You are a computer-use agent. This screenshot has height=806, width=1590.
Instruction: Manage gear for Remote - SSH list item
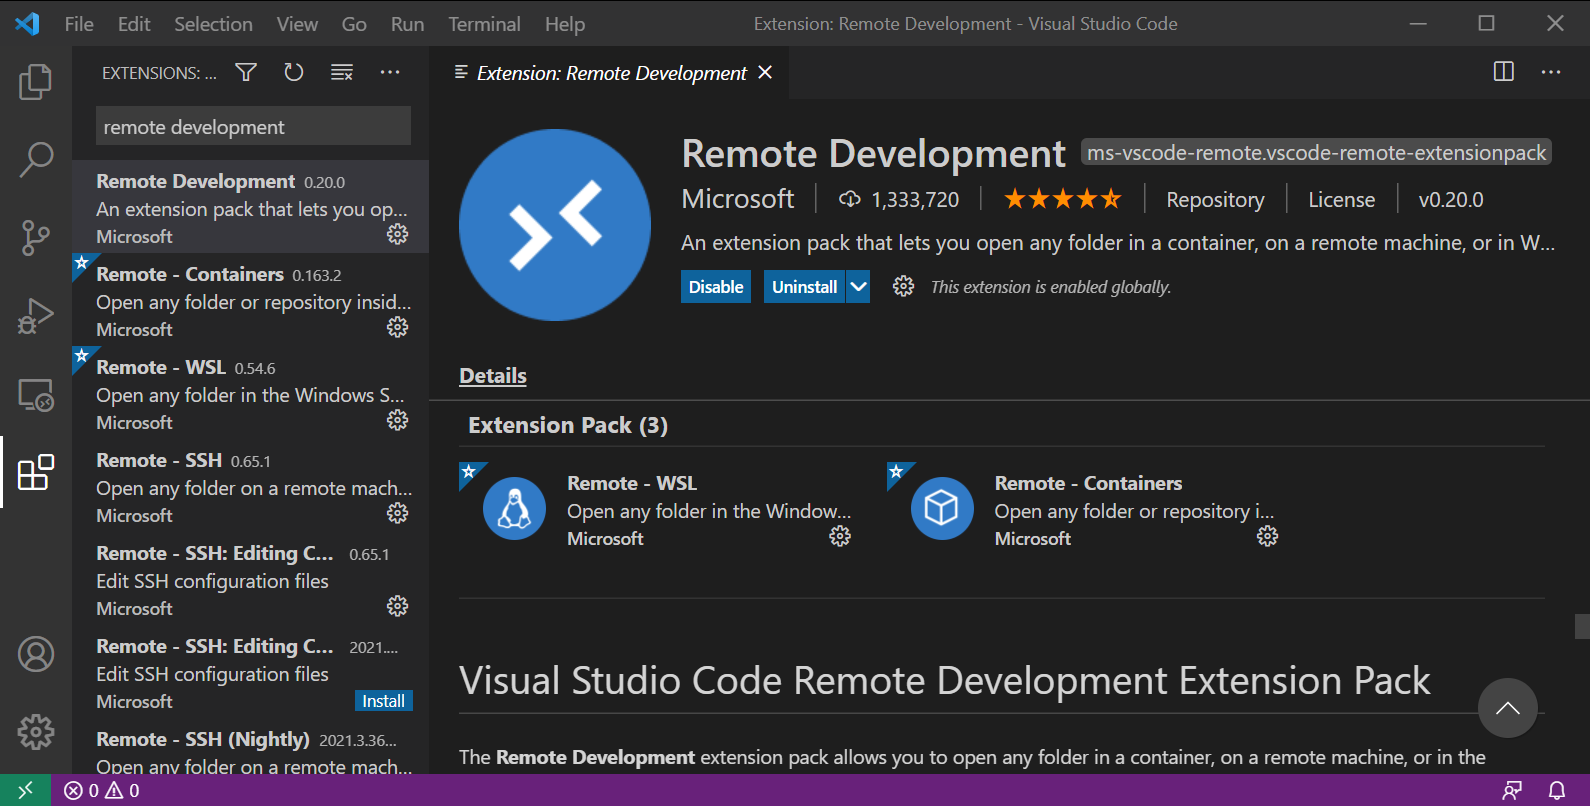pos(398,513)
